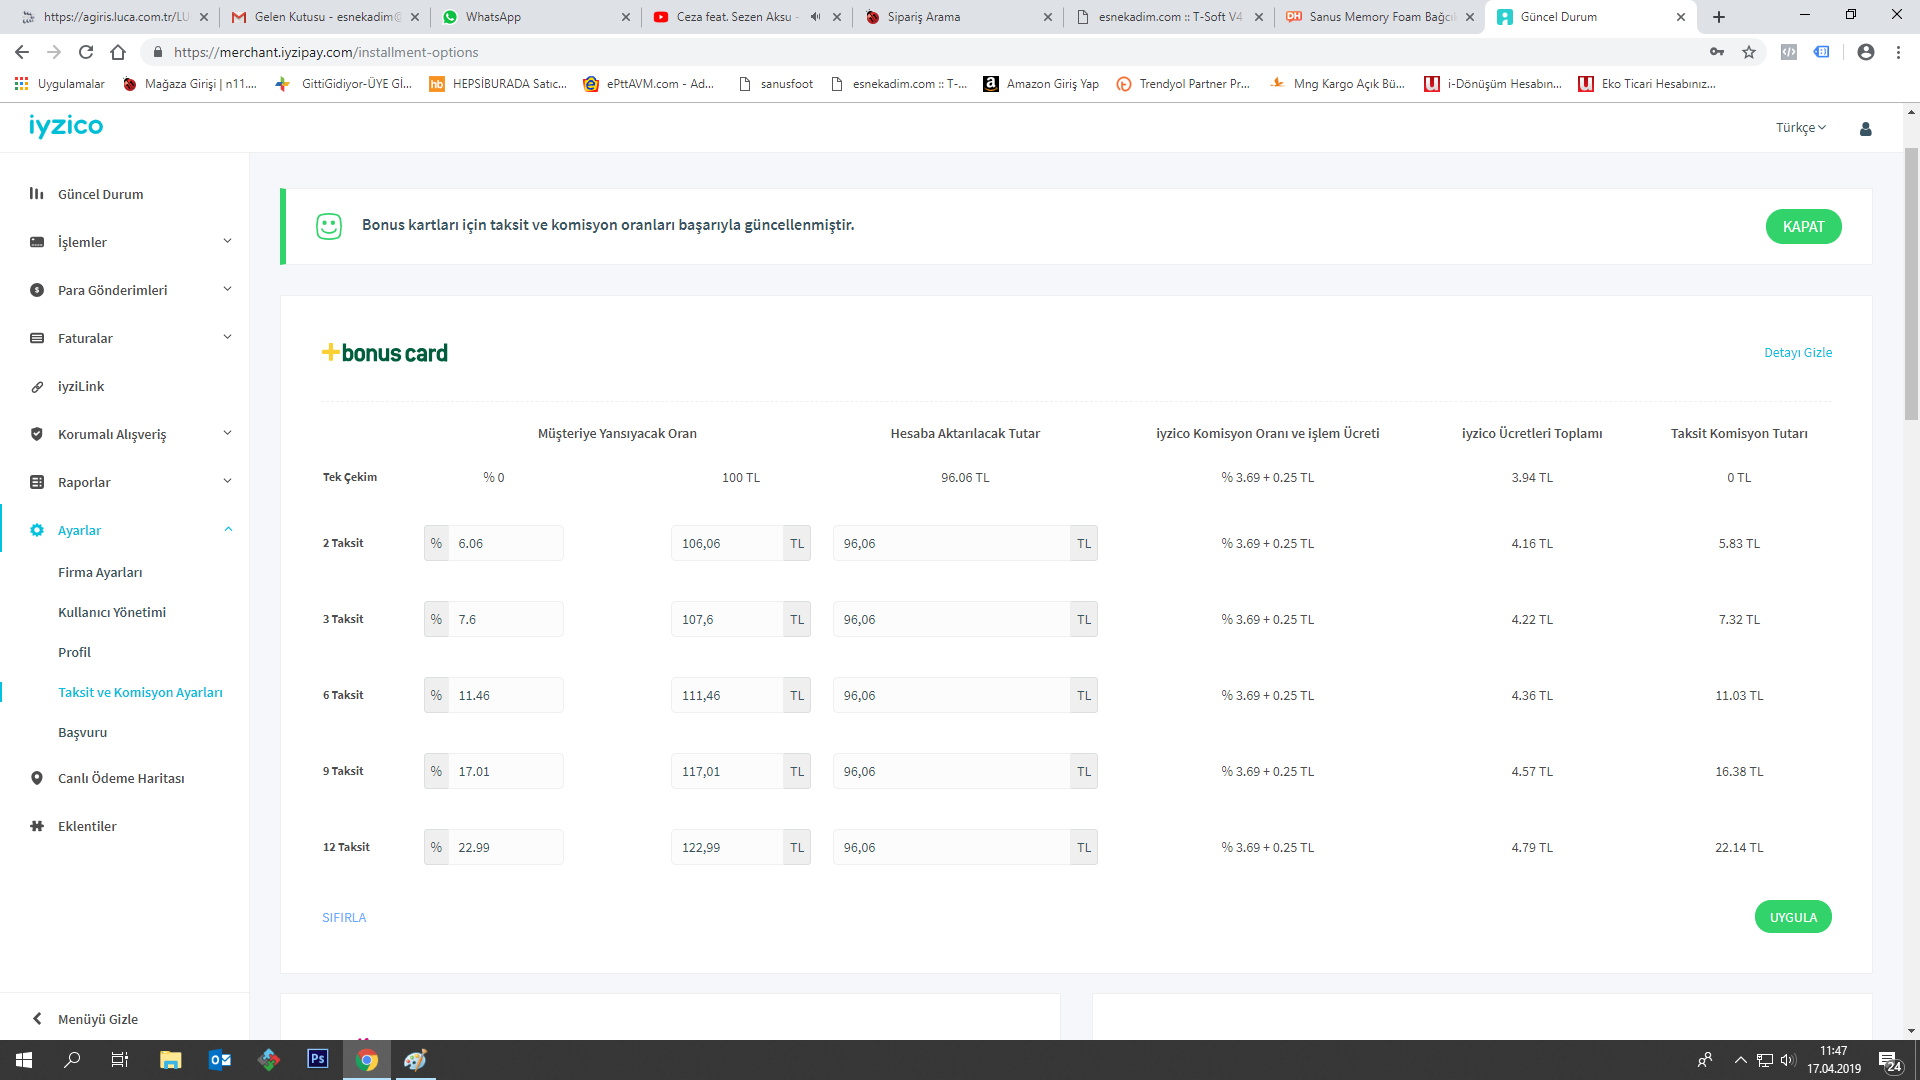
Task: Open Başvuru page
Action: [x=82, y=733]
